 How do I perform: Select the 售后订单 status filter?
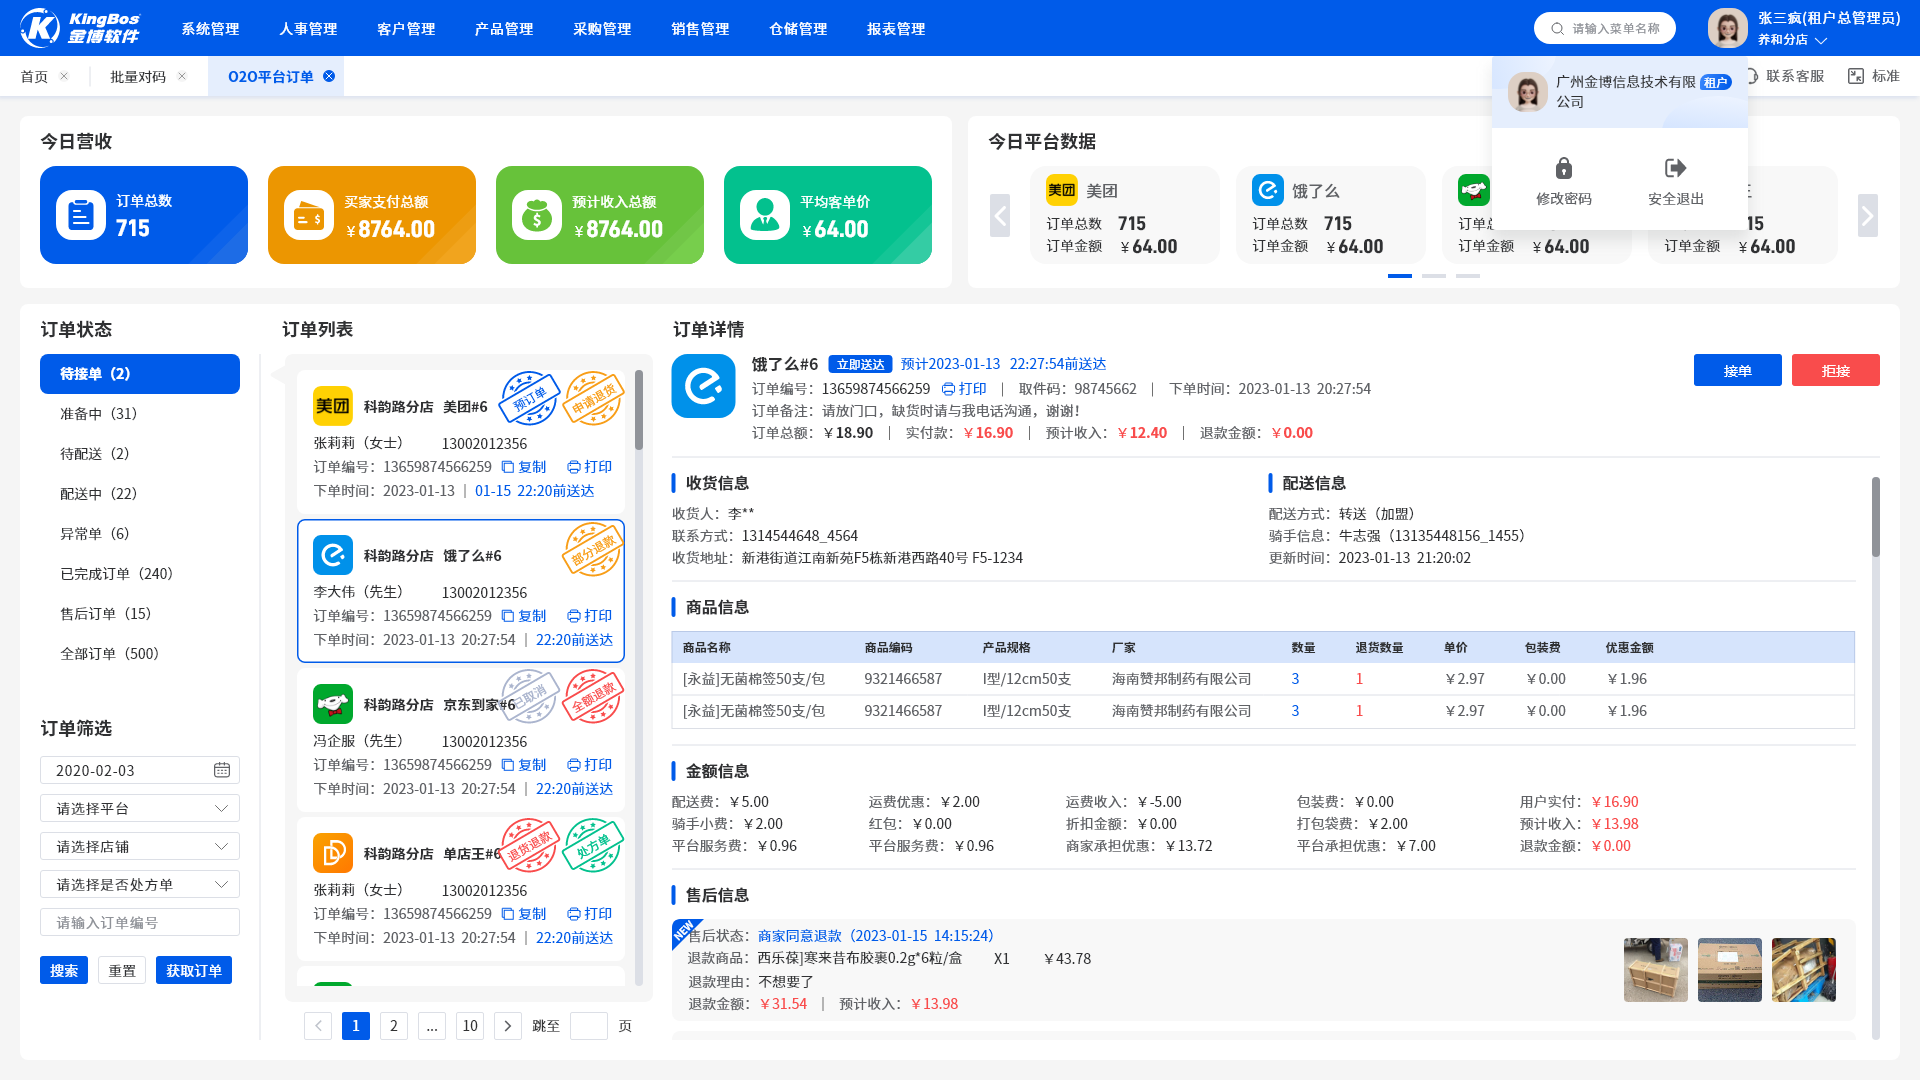pyautogui.click(x=105, y=614)
